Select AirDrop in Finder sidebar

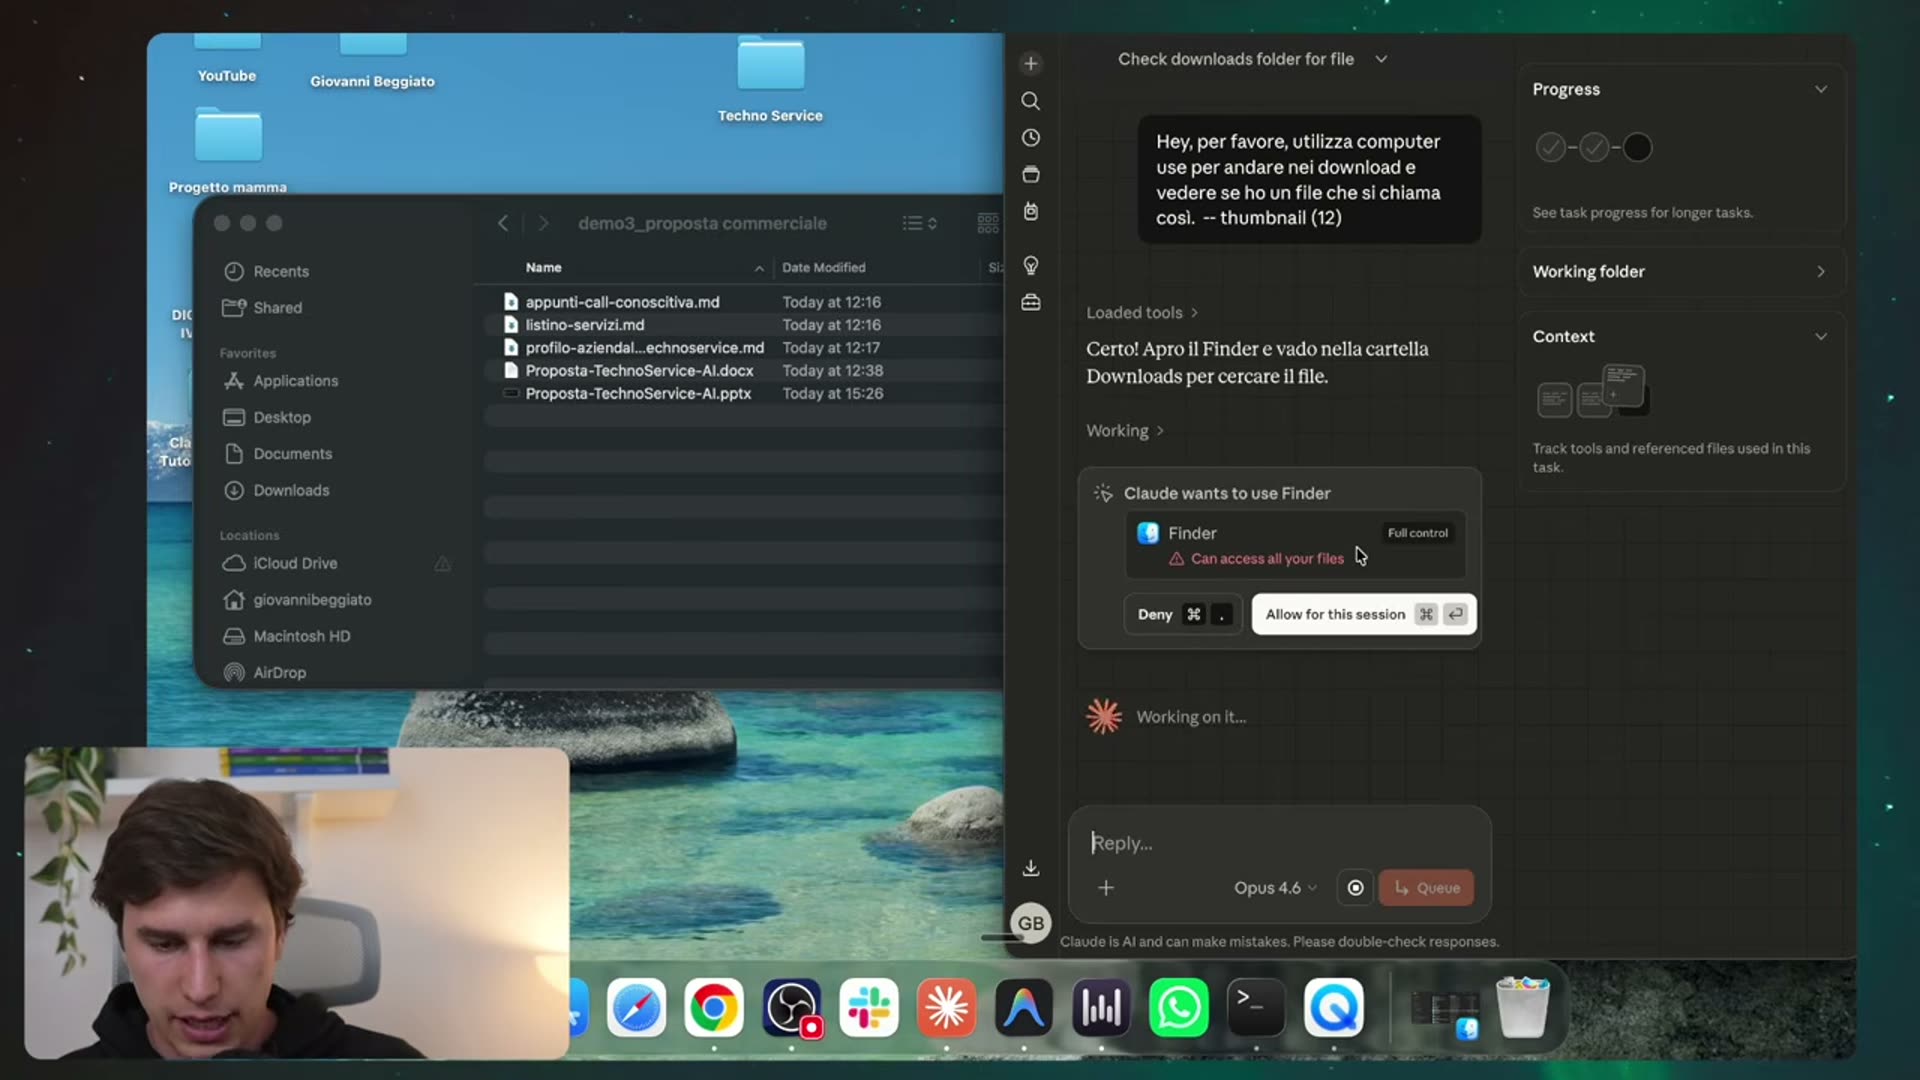point(279,672)
